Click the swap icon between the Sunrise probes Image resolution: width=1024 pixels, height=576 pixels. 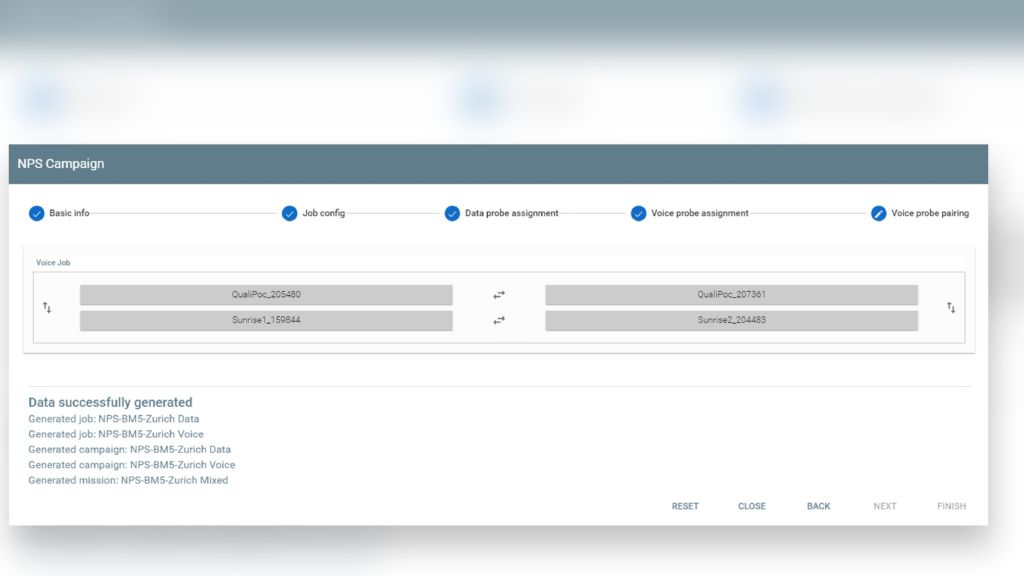tap(498, 320)
